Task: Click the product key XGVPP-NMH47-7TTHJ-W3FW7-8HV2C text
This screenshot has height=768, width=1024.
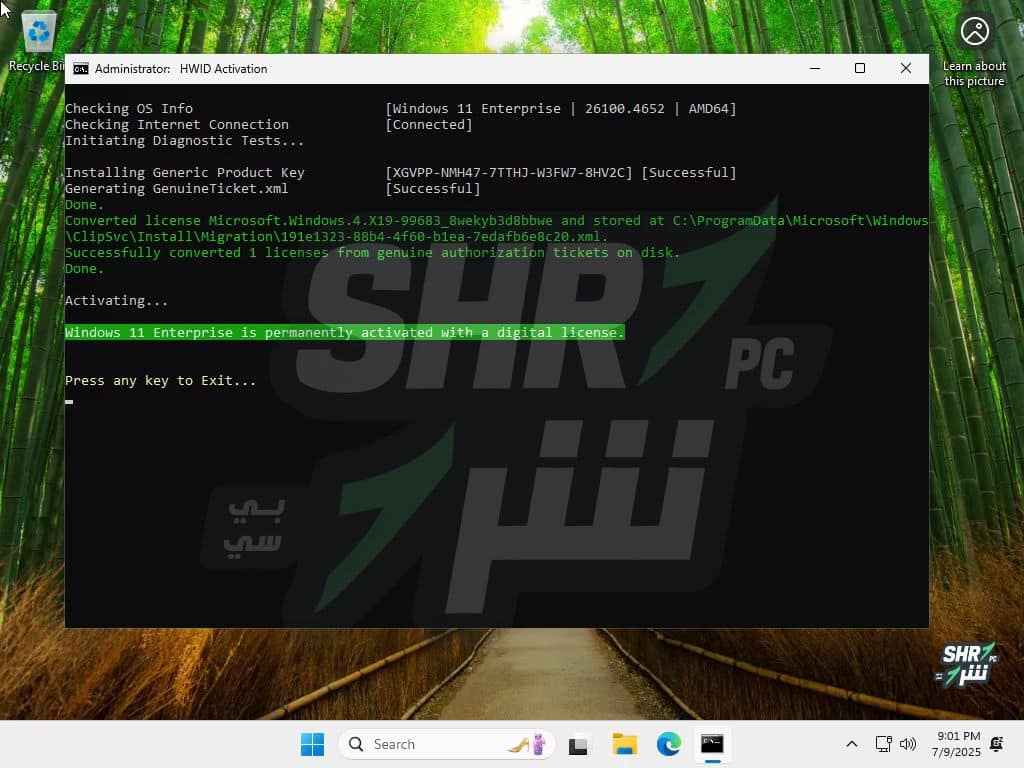Action: tap(509, 172)
